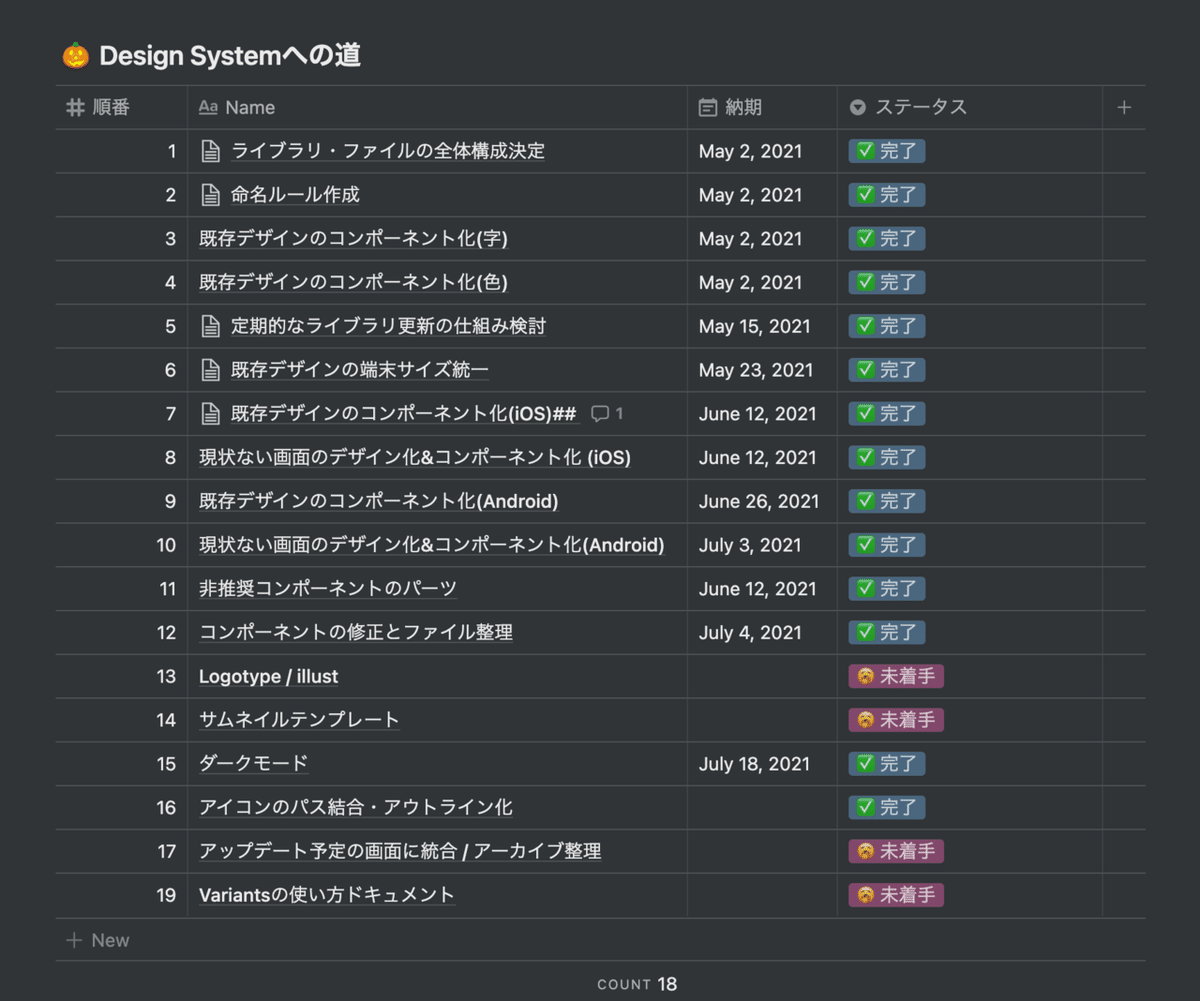The height and width of the screenshot is (1001, 1200).
Task: Open サムネイルテンプレート row
Action: [299, 720]
